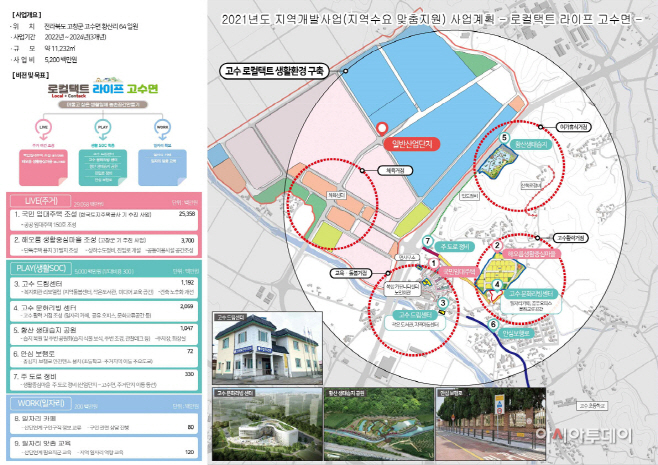Click the 체육센터 small map label

(337, 196)
